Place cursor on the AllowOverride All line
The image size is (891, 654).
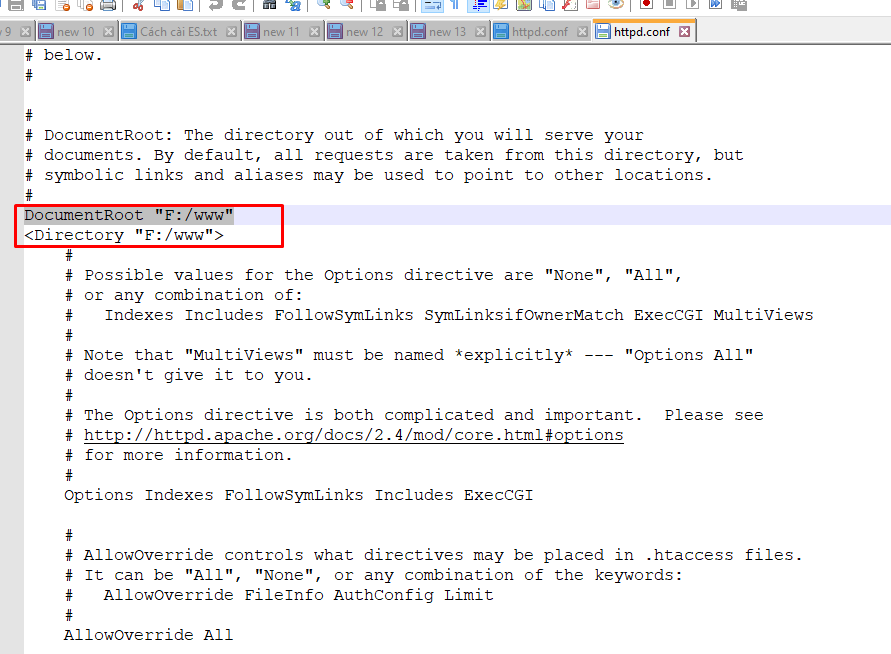tap(148, 635)
